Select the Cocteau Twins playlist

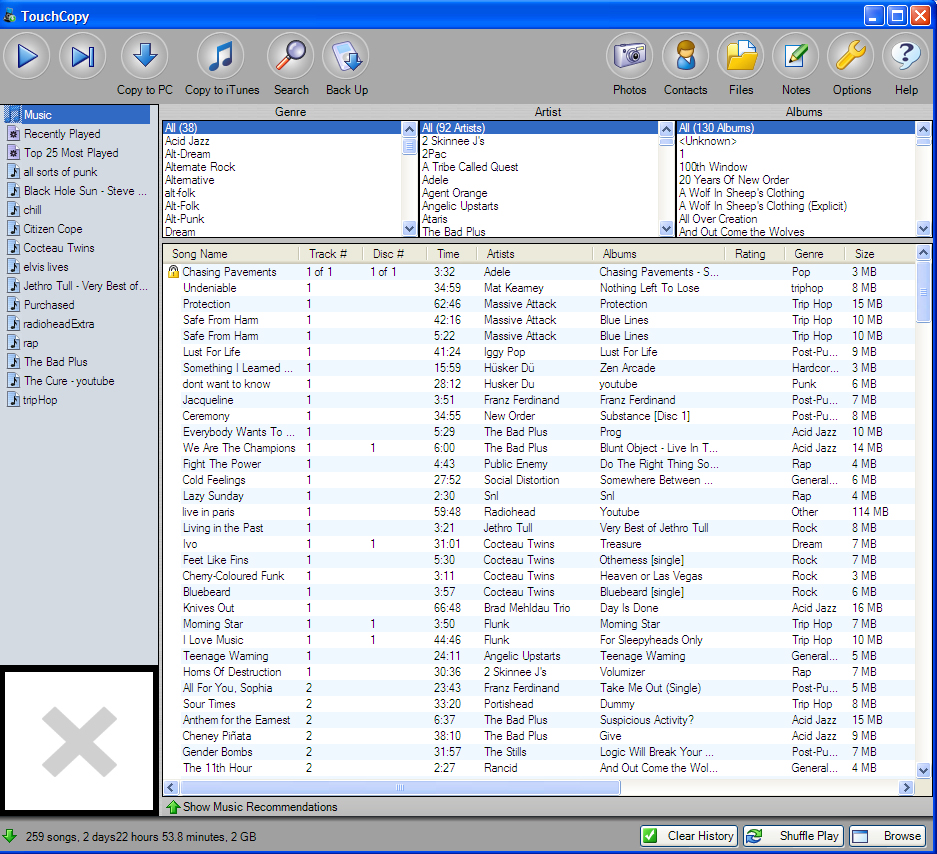(x=59, y=248)
